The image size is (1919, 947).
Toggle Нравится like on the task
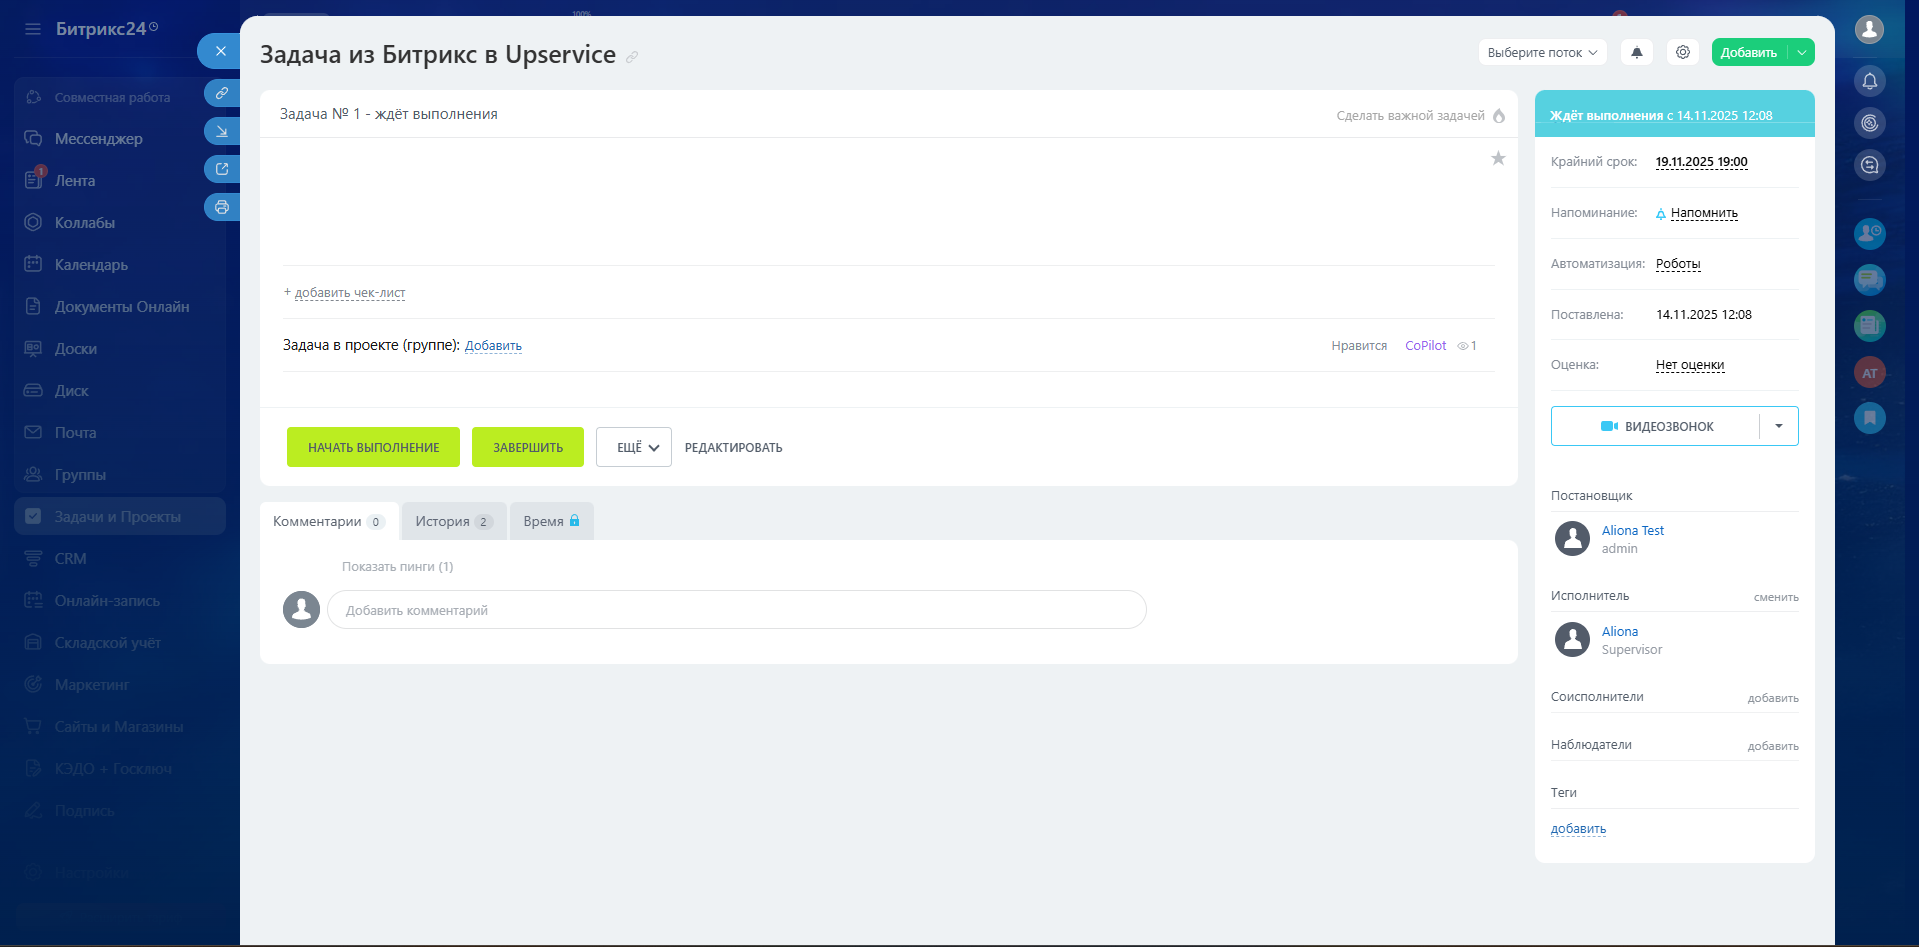click(1358, 346)
